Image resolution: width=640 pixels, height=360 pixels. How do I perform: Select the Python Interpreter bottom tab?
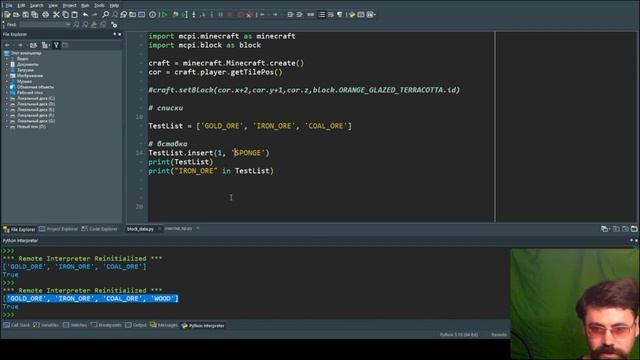[203, 326]
